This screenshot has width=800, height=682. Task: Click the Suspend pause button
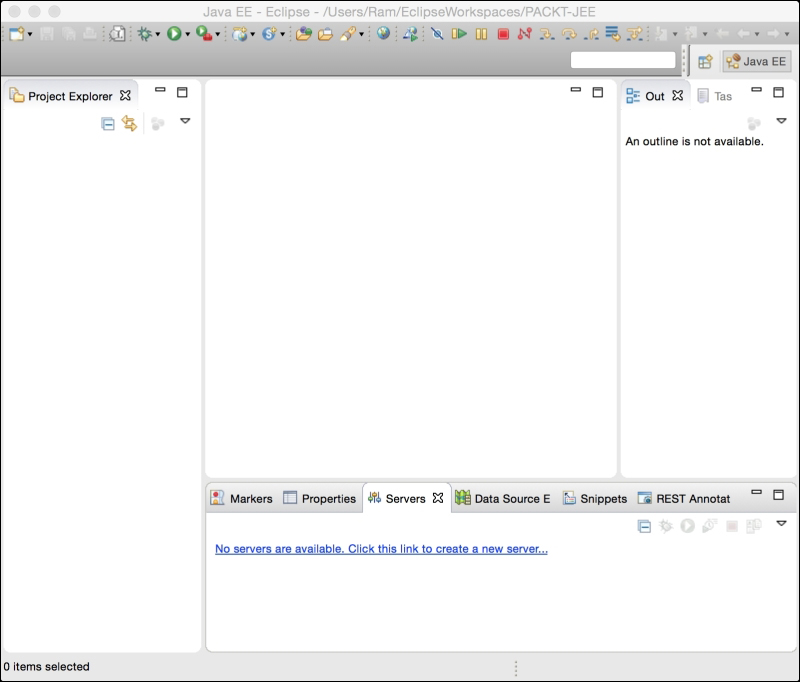click(x=481, y=34)
